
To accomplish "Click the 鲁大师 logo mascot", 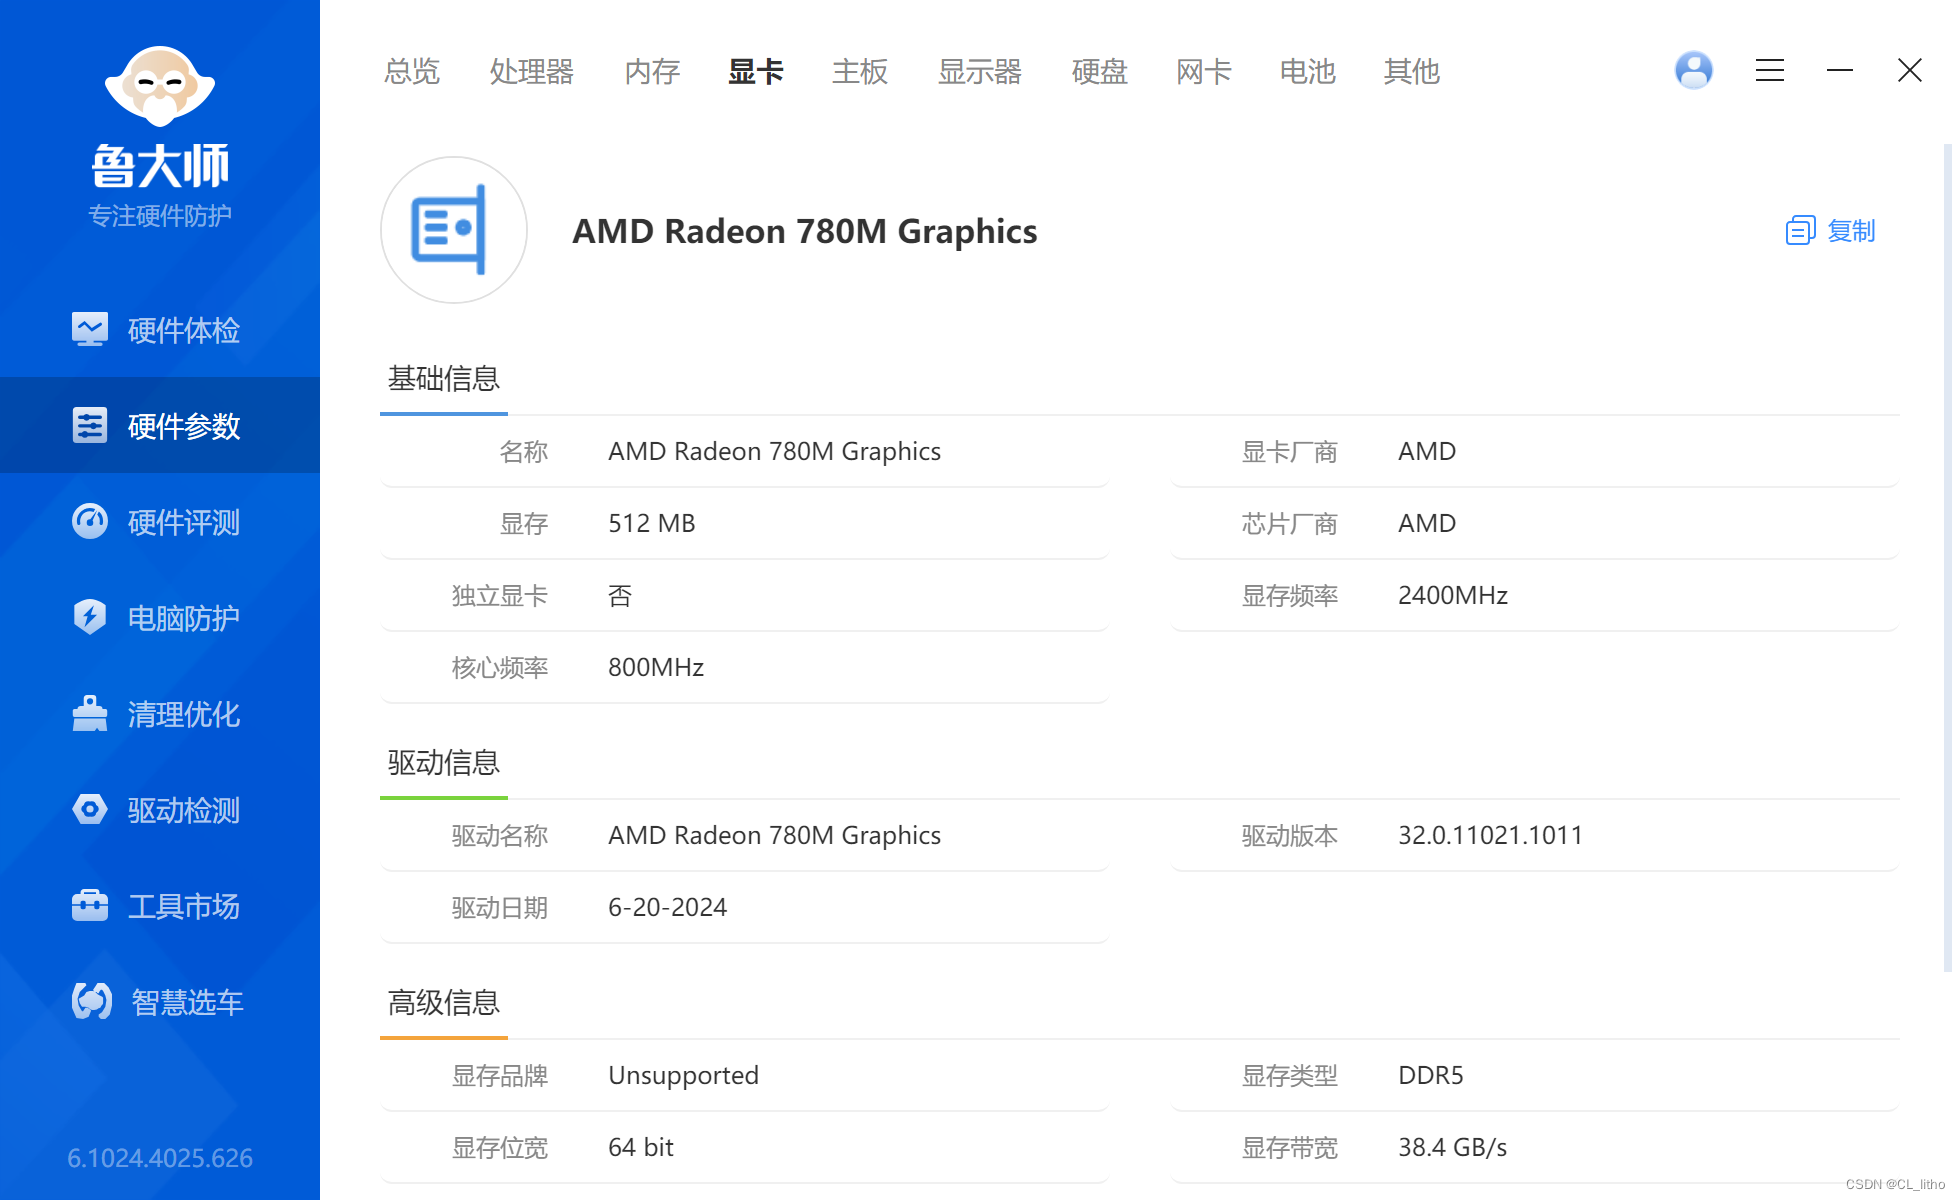I will [x=160, y=88].
